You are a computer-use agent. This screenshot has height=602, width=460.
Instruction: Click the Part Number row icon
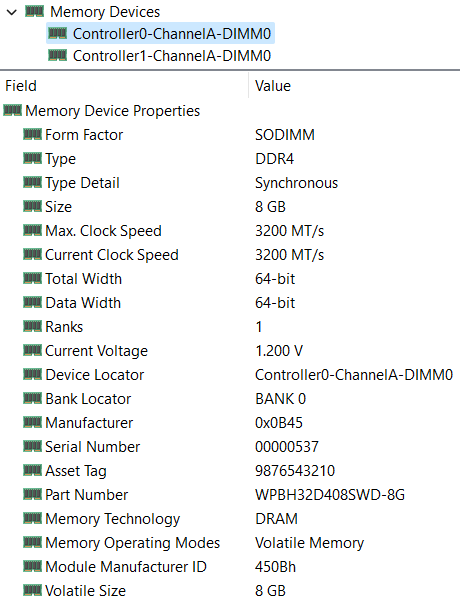[32, 494]
